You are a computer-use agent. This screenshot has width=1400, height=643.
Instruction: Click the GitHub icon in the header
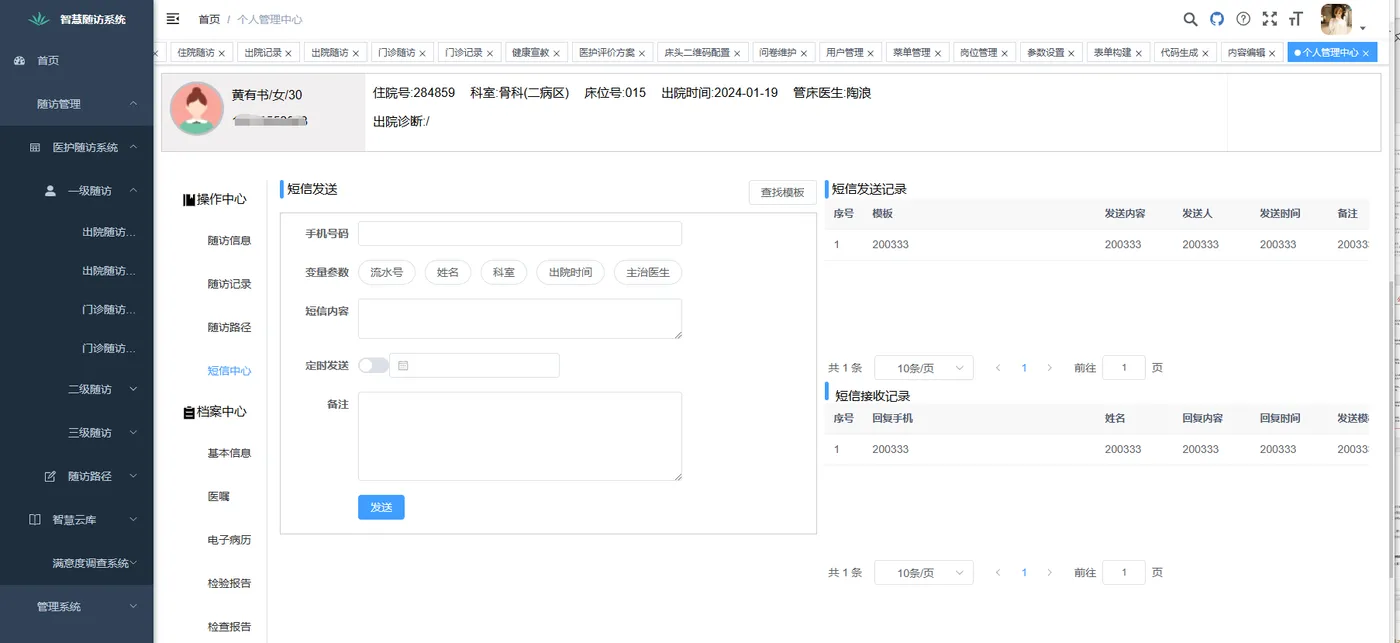click(1216, 18)
